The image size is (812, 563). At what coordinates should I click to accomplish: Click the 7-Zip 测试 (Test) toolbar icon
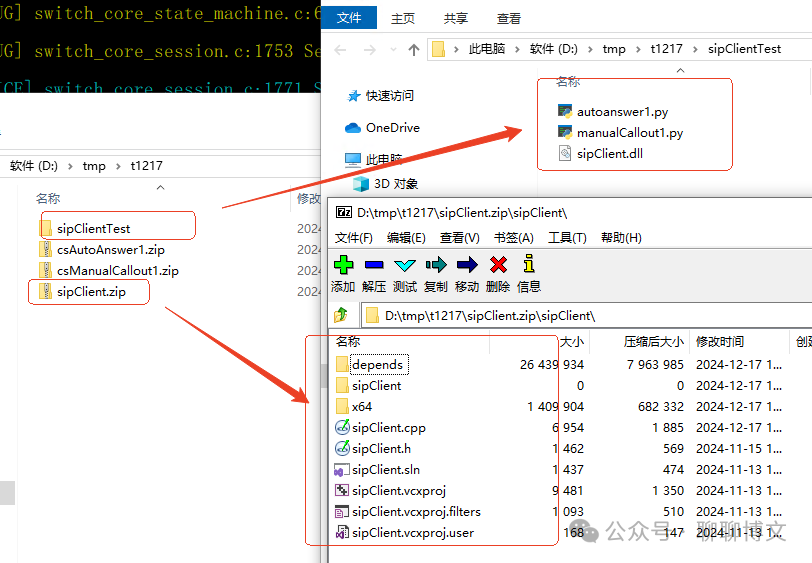click(404, 265)
